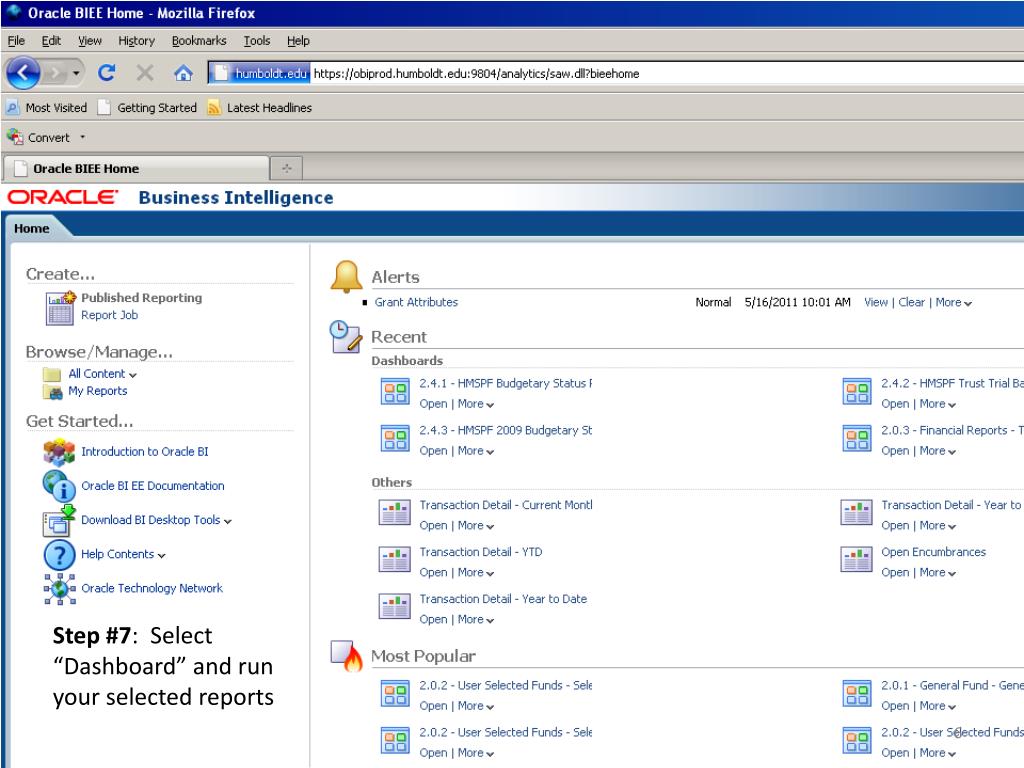Click dashboard icon for 2.4.1 HMSPF Budgetary Status
This screenshot has width=1024, height=768.
[x=395, y=392]
